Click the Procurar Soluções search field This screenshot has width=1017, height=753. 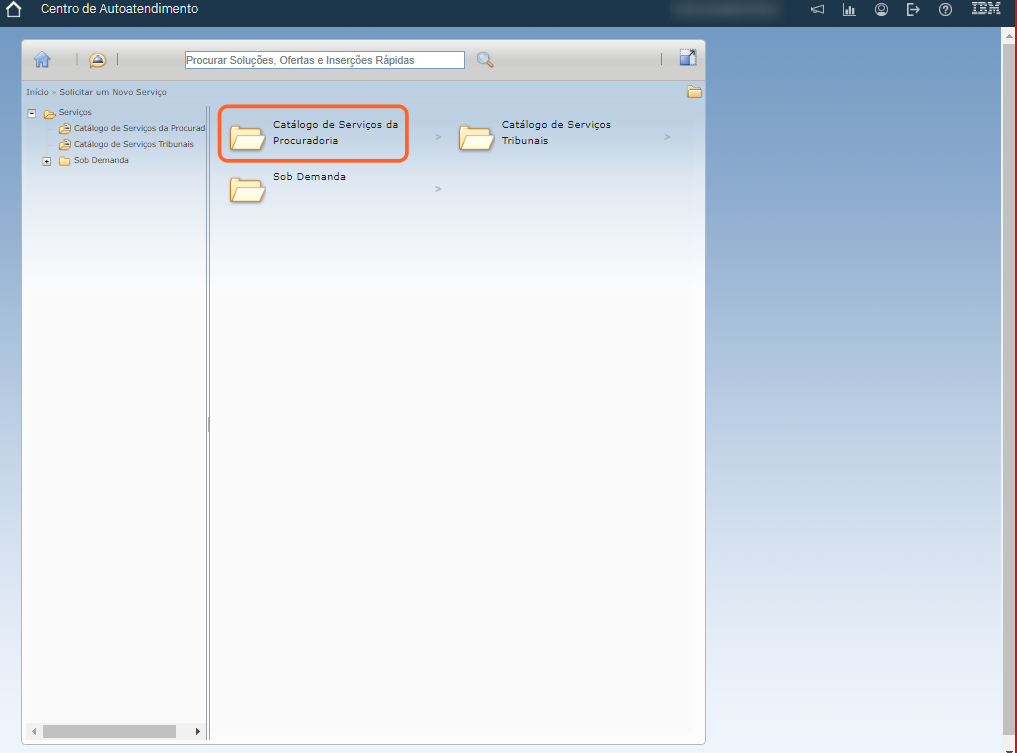click(x=325, y=60)
